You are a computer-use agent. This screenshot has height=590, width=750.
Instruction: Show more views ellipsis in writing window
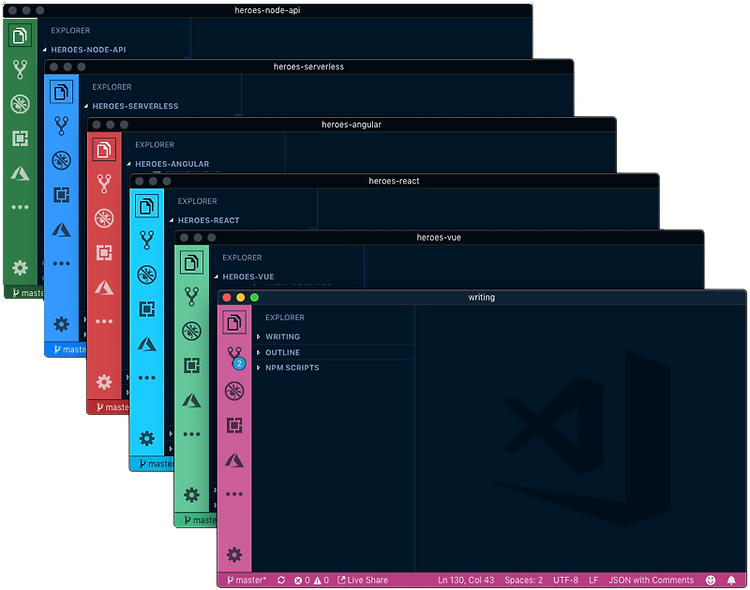(234, 494)
